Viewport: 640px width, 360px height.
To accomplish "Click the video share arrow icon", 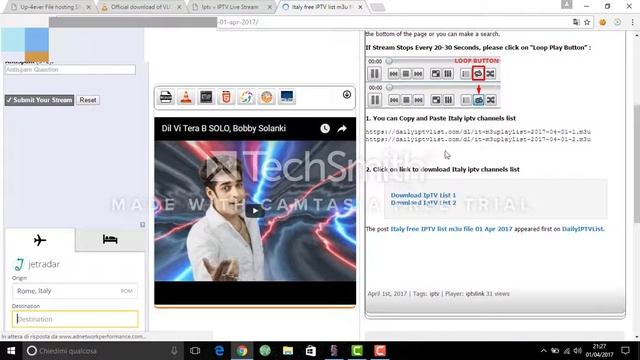I will [x=342, y=129].
